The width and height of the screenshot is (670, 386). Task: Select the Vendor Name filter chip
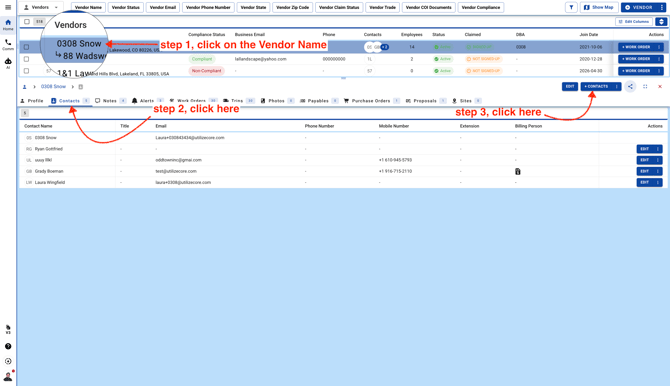[x=88, y=7]
